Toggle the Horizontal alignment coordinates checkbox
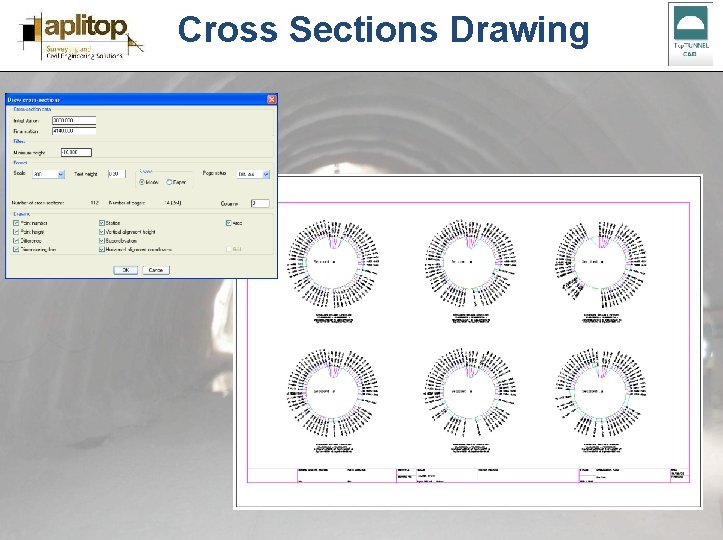723x540 pixels. (x=102, y=249)
